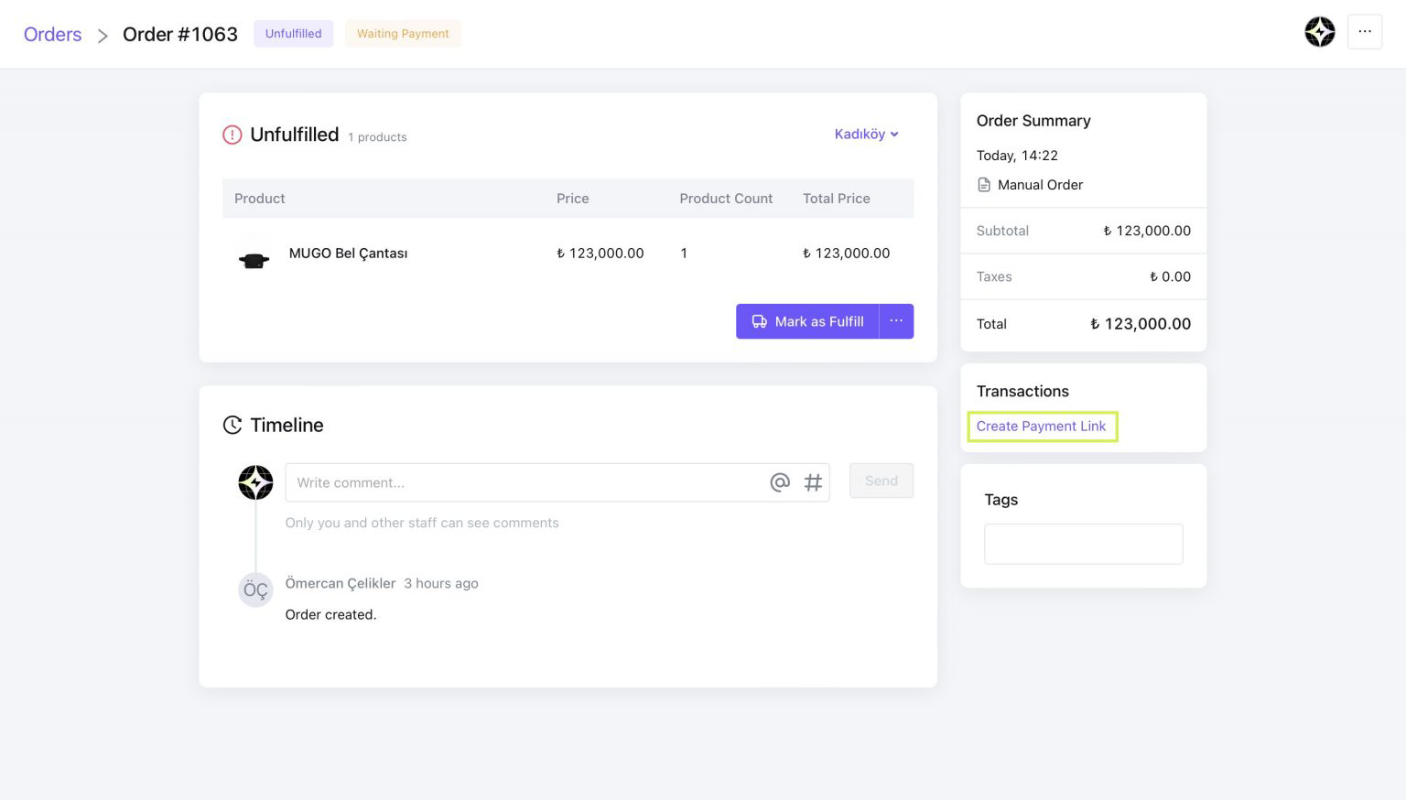Image resolution: width=1406 pixels, height=800 pixels.
Task: Click the Manual Order label
Action: 1040,185
